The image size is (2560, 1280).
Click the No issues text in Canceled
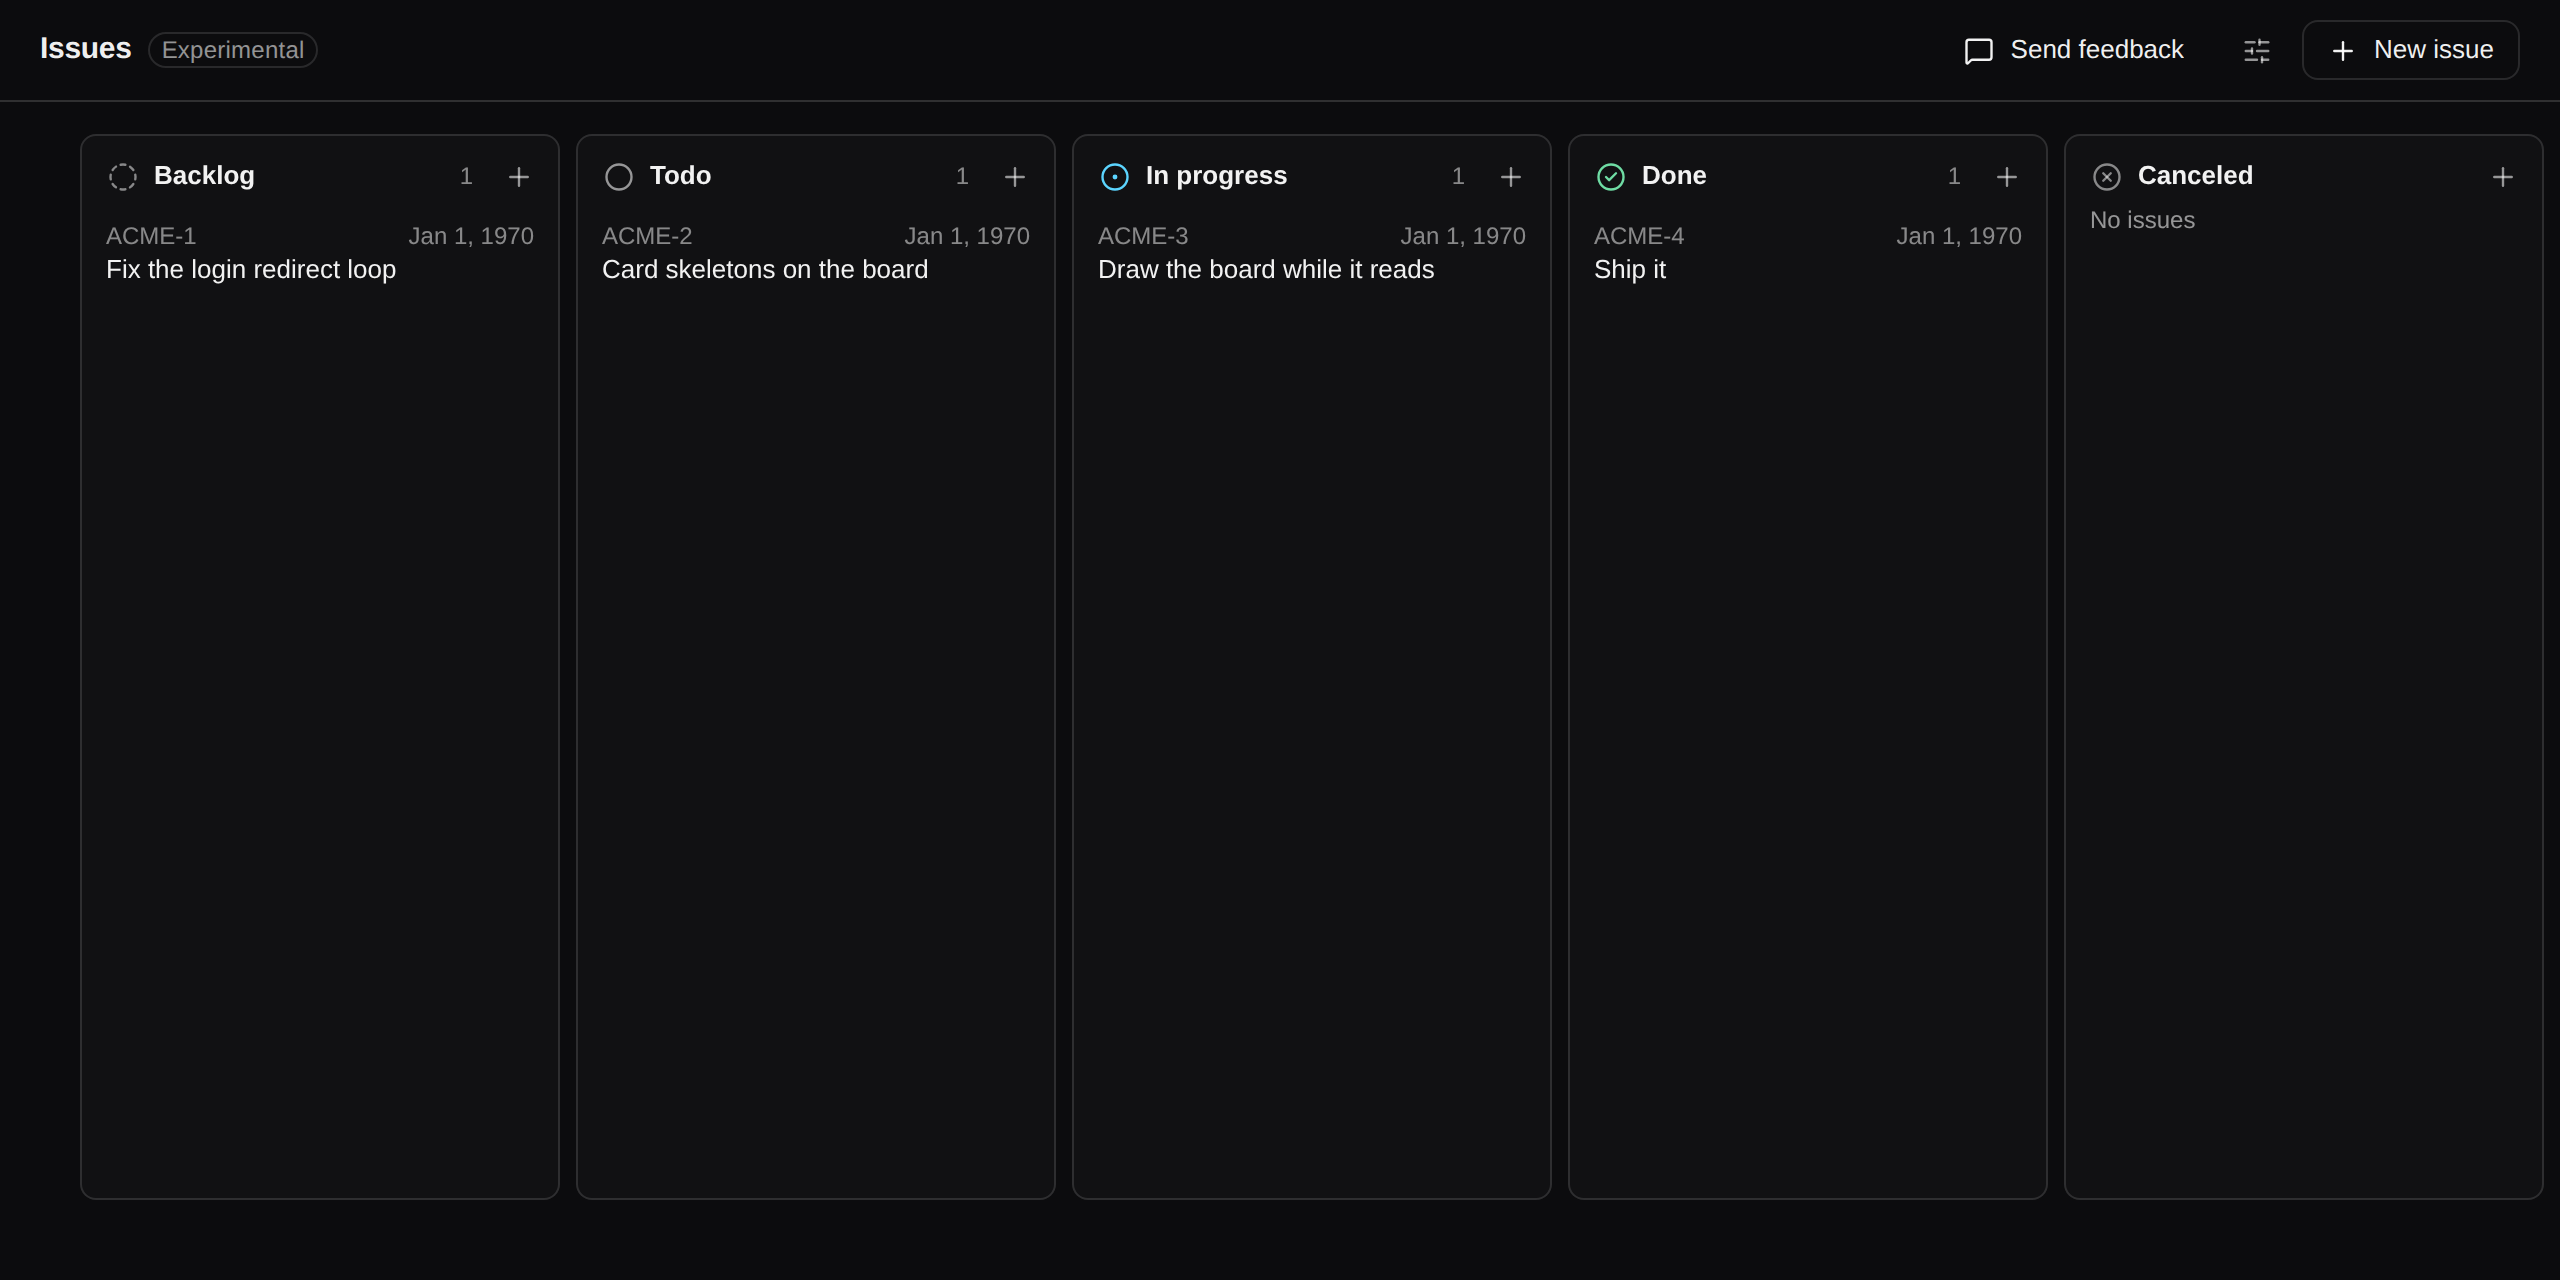pos(2142,220)
